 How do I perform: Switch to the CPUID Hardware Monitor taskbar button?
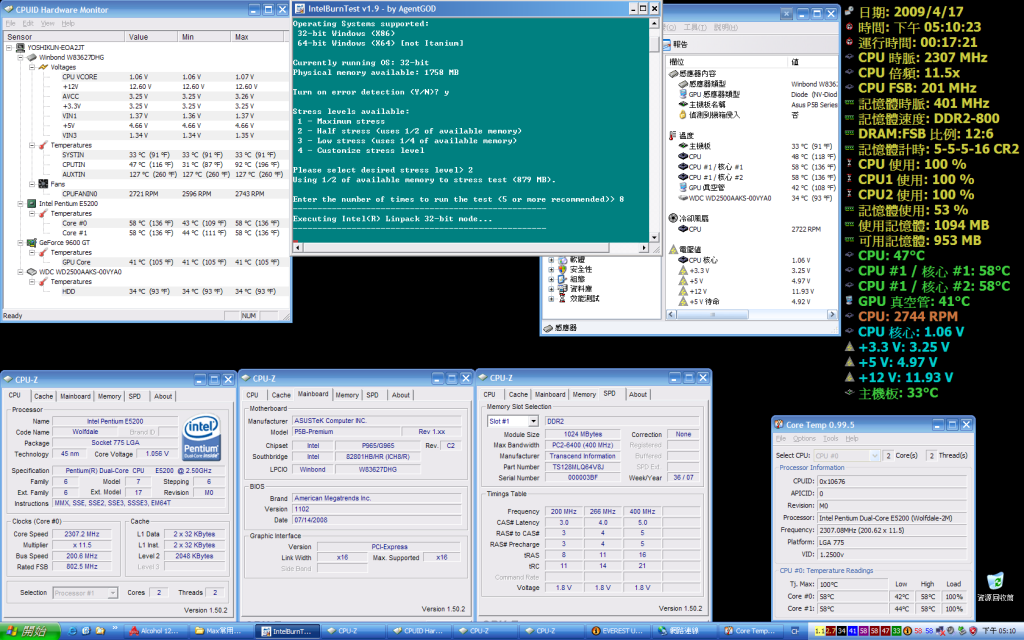point(419,631)
